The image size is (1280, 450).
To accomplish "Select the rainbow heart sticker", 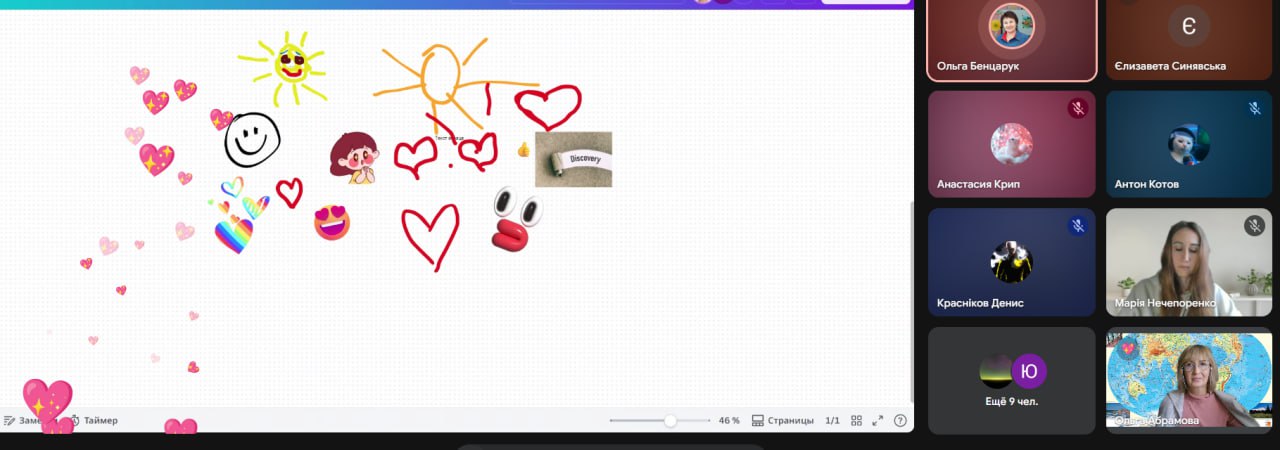I will [234, 235].
